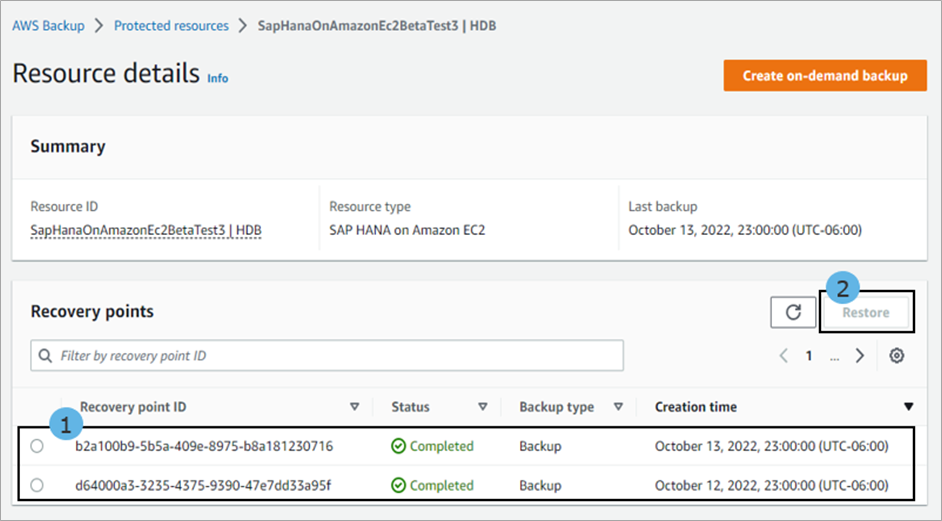Viewport: 942px width, 521px height.
Task: Go to next page of recovery points
Action: (860, 356)
